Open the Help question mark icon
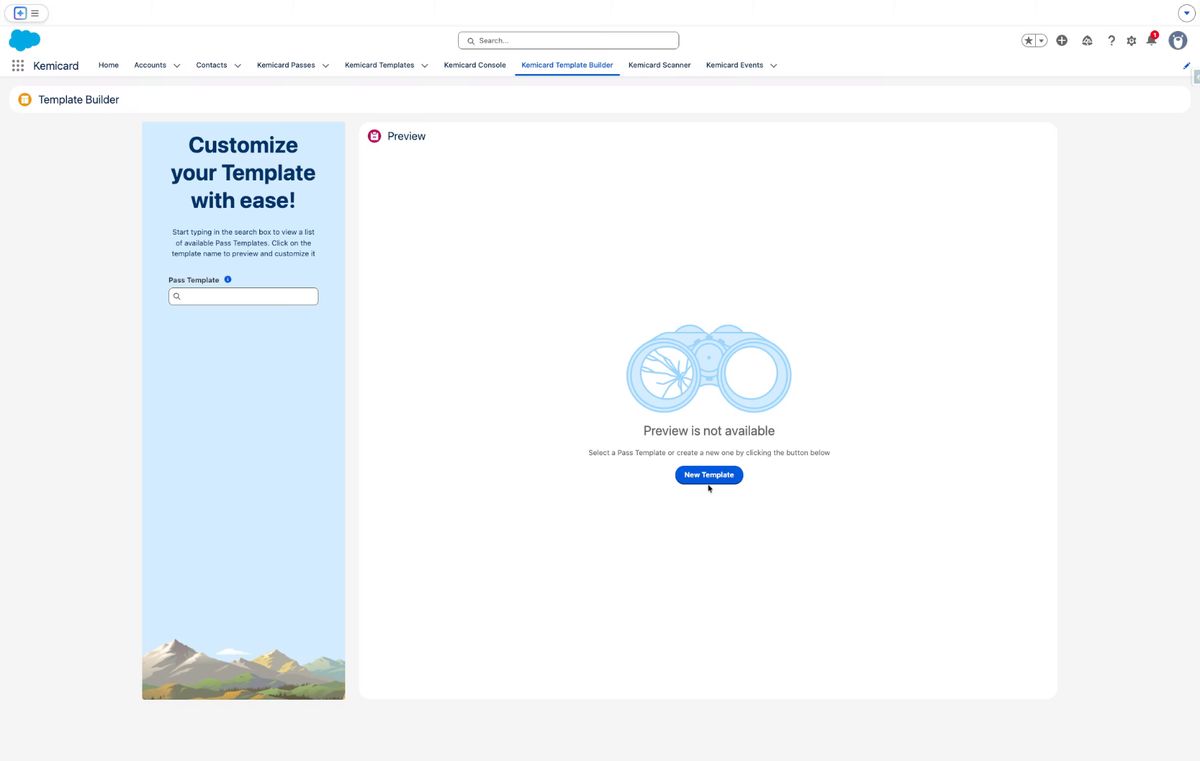 pos(1111,41)
